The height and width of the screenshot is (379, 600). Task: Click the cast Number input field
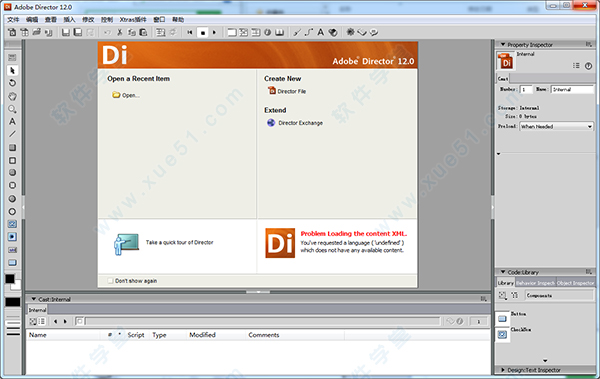click(x=526, y=89)
